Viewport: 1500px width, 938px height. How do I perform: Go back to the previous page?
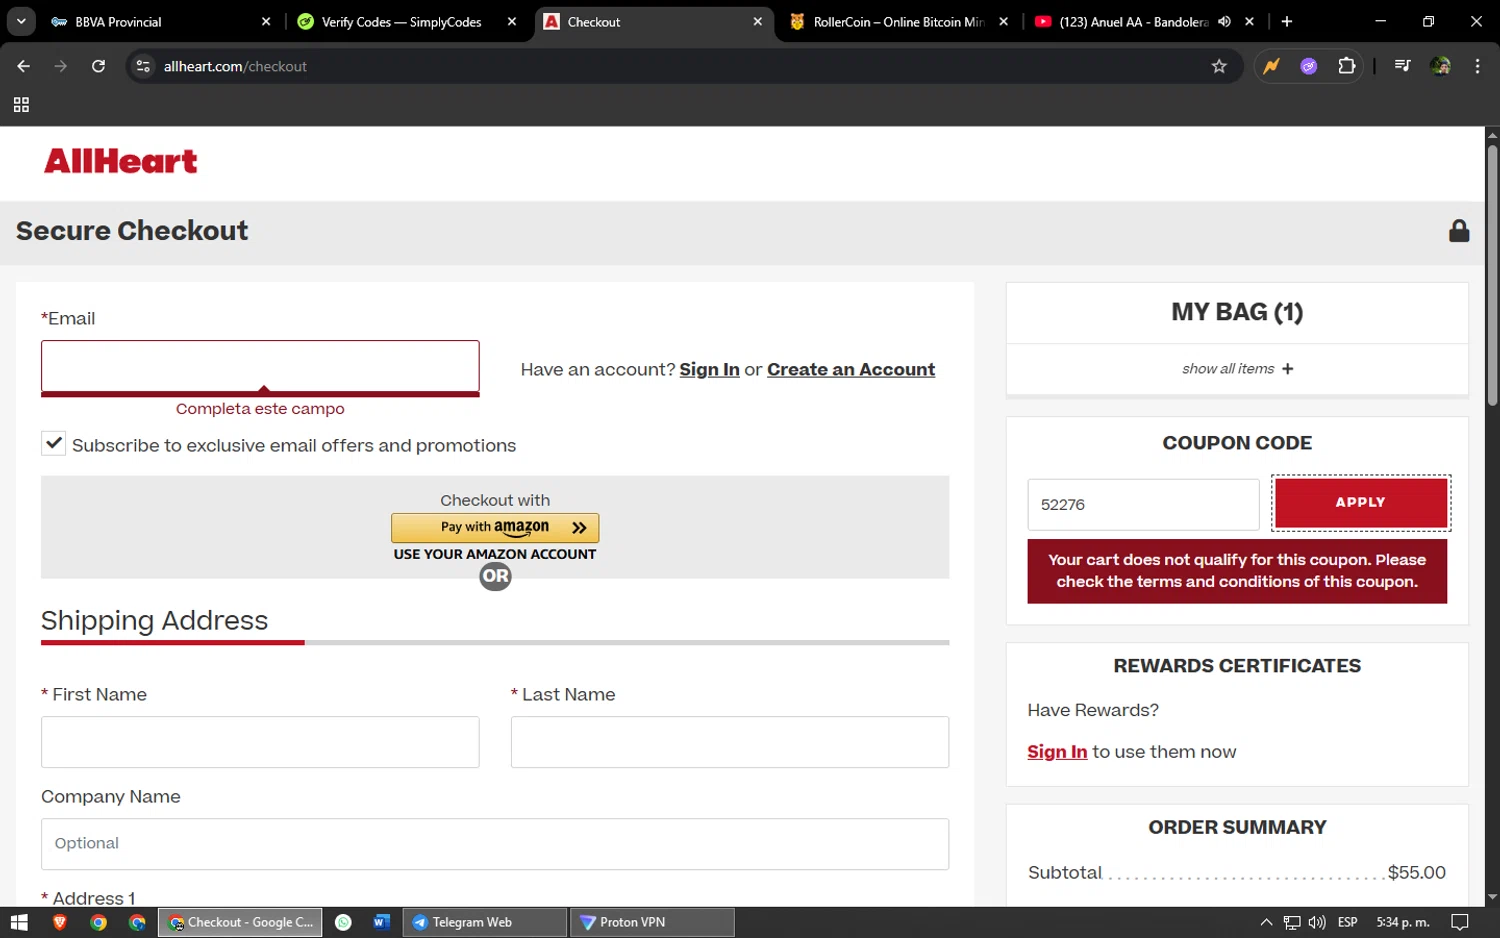[23, 66]
